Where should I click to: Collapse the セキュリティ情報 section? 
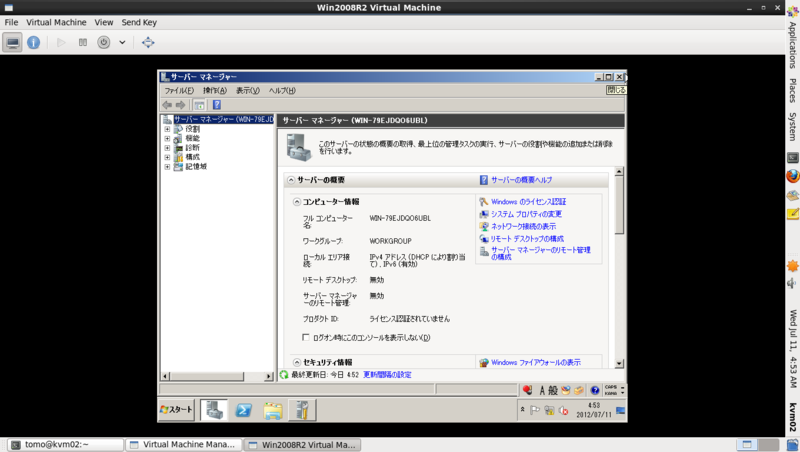pyautogui.click(x=296, y=363)
